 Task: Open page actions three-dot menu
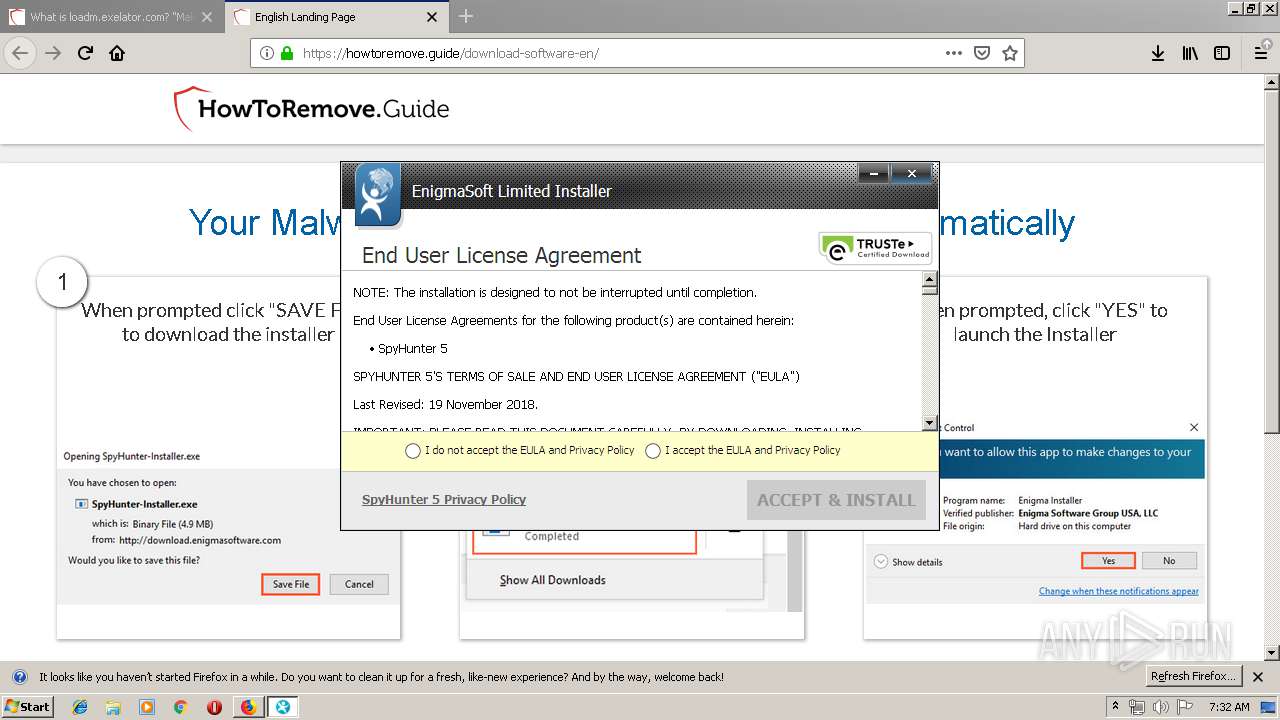pyautogui.click(x=954, y=53)
